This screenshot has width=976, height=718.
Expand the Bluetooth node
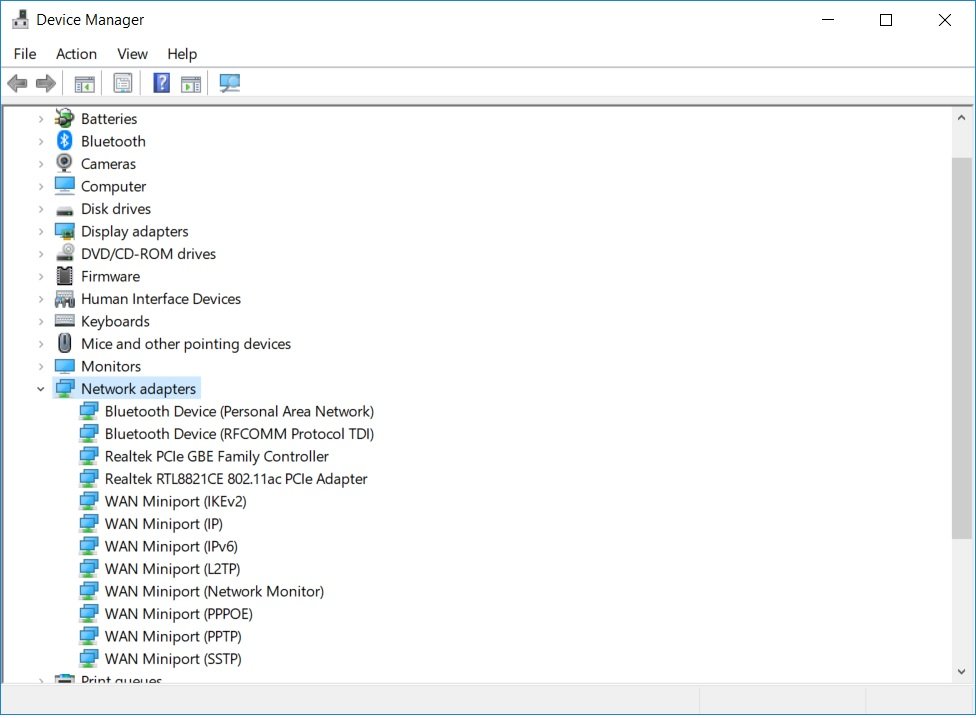40,141
